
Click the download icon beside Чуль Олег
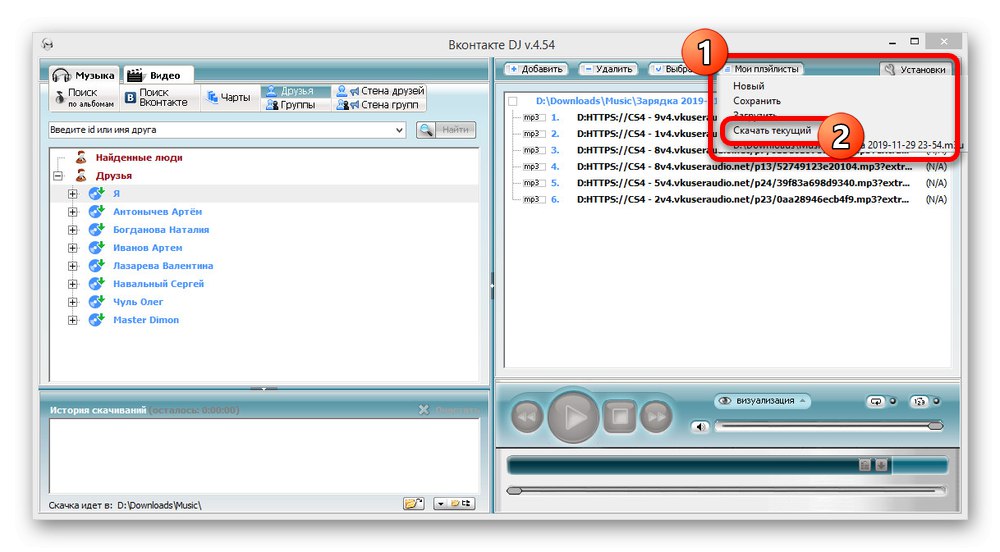96,301
